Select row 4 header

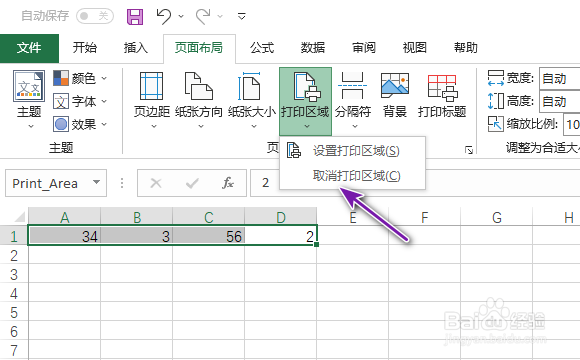14,293
